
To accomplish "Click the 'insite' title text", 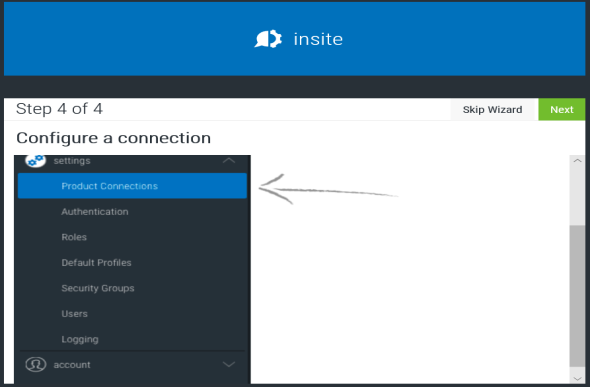I will [318, 39].
